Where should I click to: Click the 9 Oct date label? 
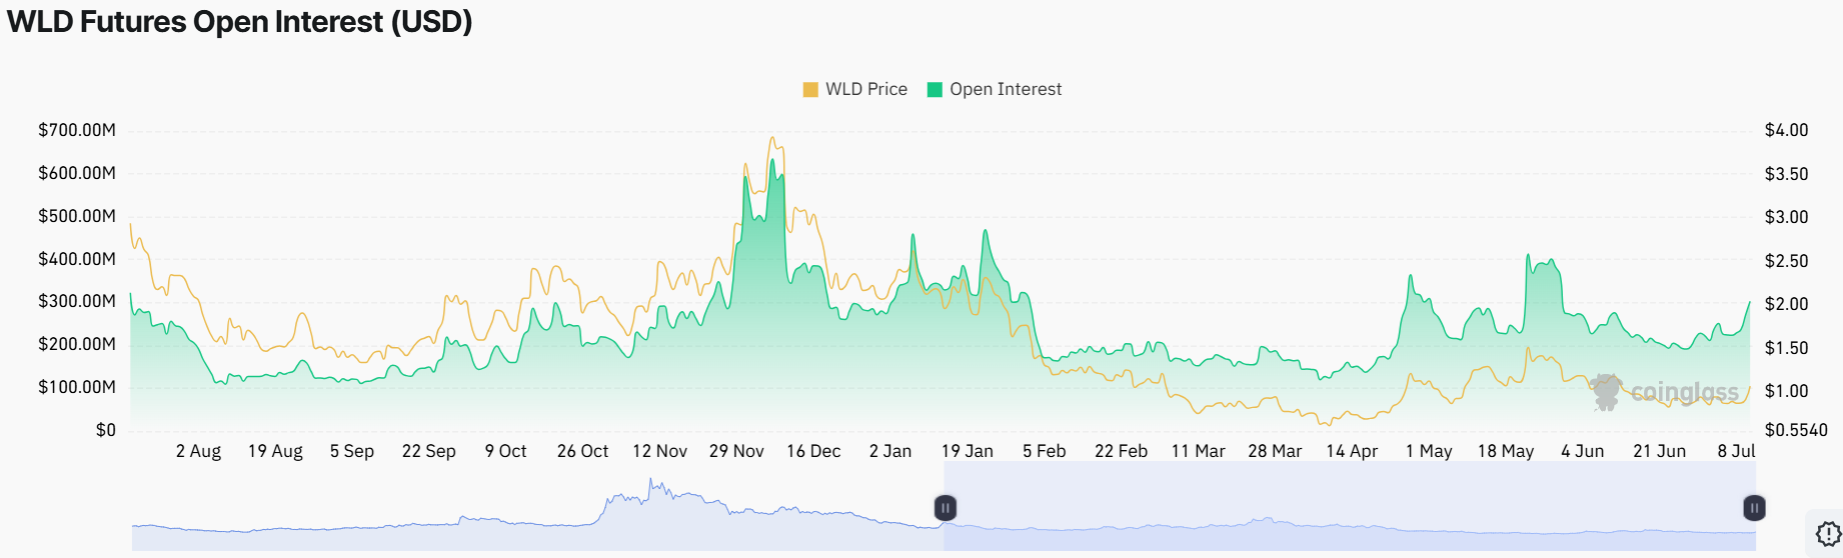(x=506, y=451)
